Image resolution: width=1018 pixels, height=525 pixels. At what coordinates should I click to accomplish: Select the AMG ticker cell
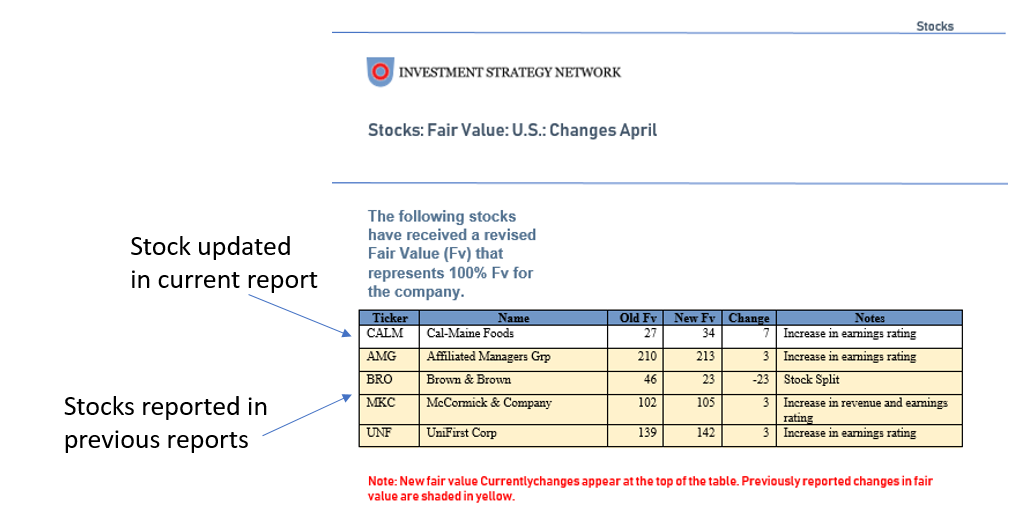pyautogui.click(x=383, y=357)
